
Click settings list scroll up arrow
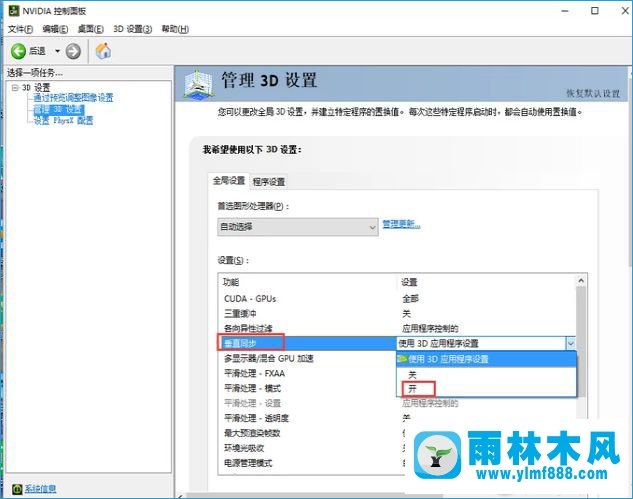tap(581, 281)
